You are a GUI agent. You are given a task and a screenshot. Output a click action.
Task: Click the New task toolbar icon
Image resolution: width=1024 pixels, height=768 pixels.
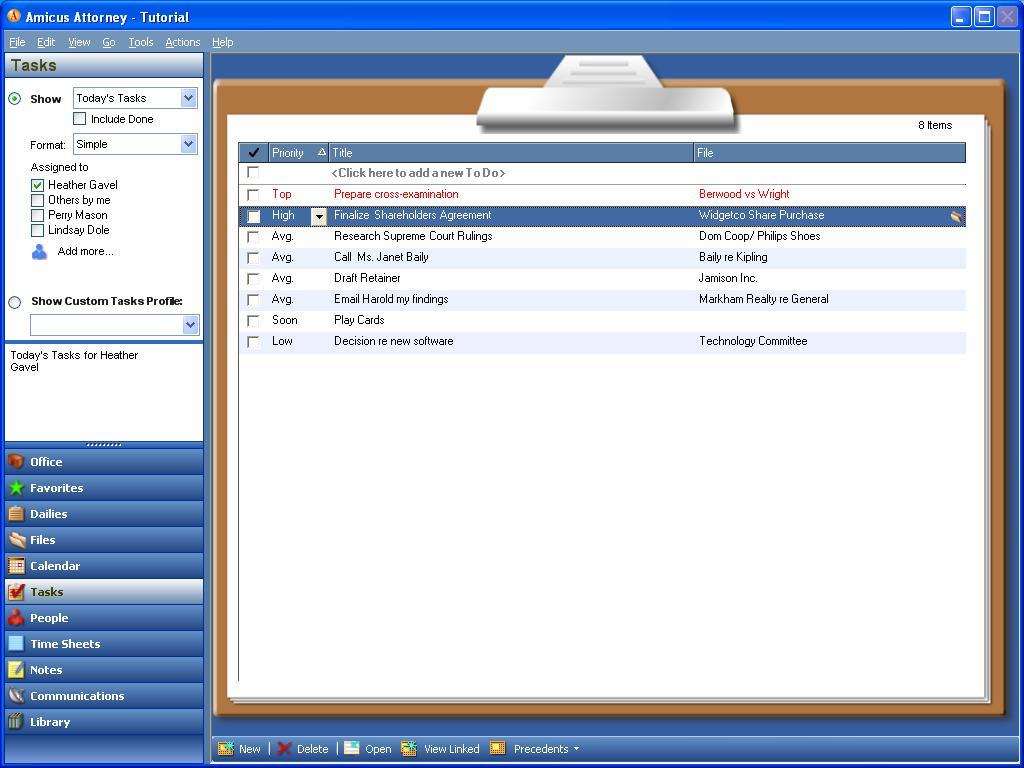point(226,748)
